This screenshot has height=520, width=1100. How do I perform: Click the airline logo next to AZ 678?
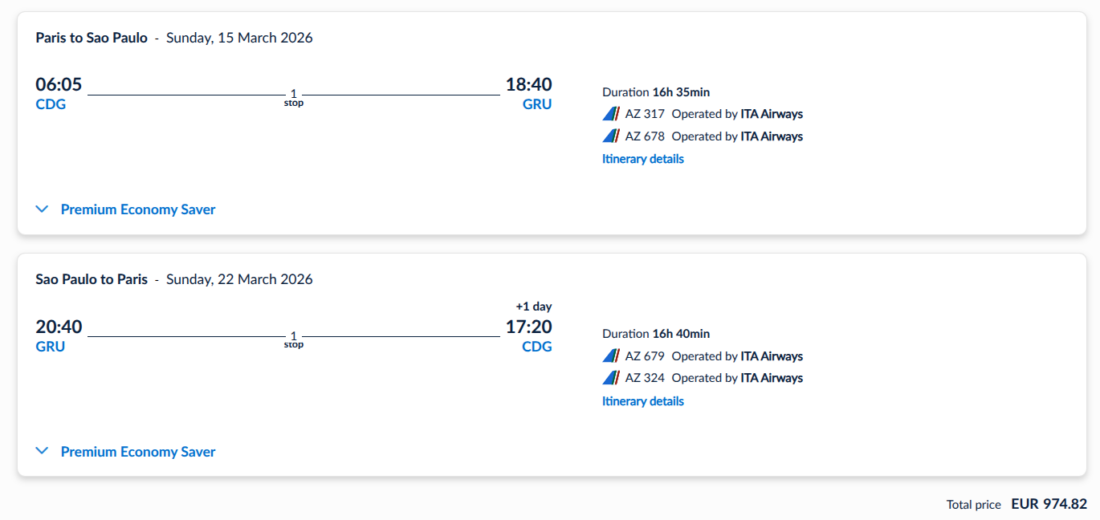coord(611,136)
